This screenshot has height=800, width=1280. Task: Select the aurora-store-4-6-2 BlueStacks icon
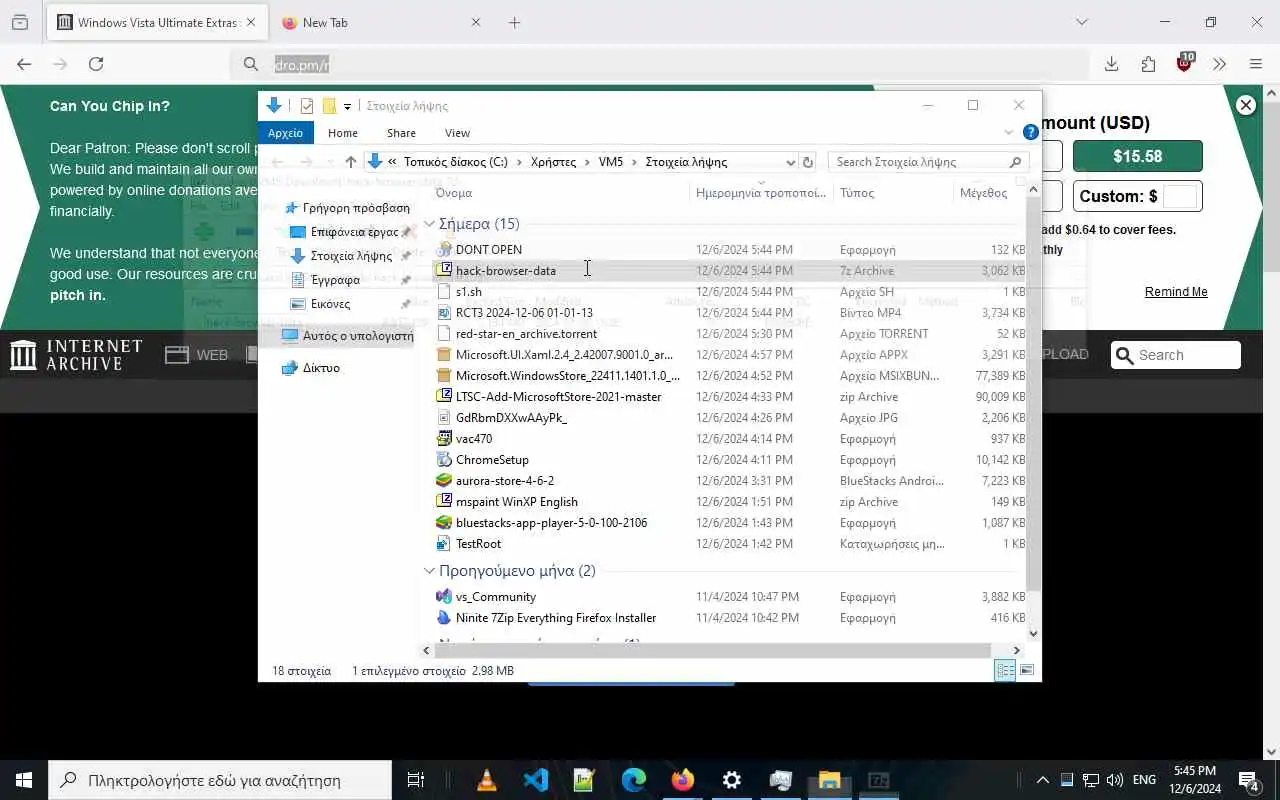click(445, 480)
